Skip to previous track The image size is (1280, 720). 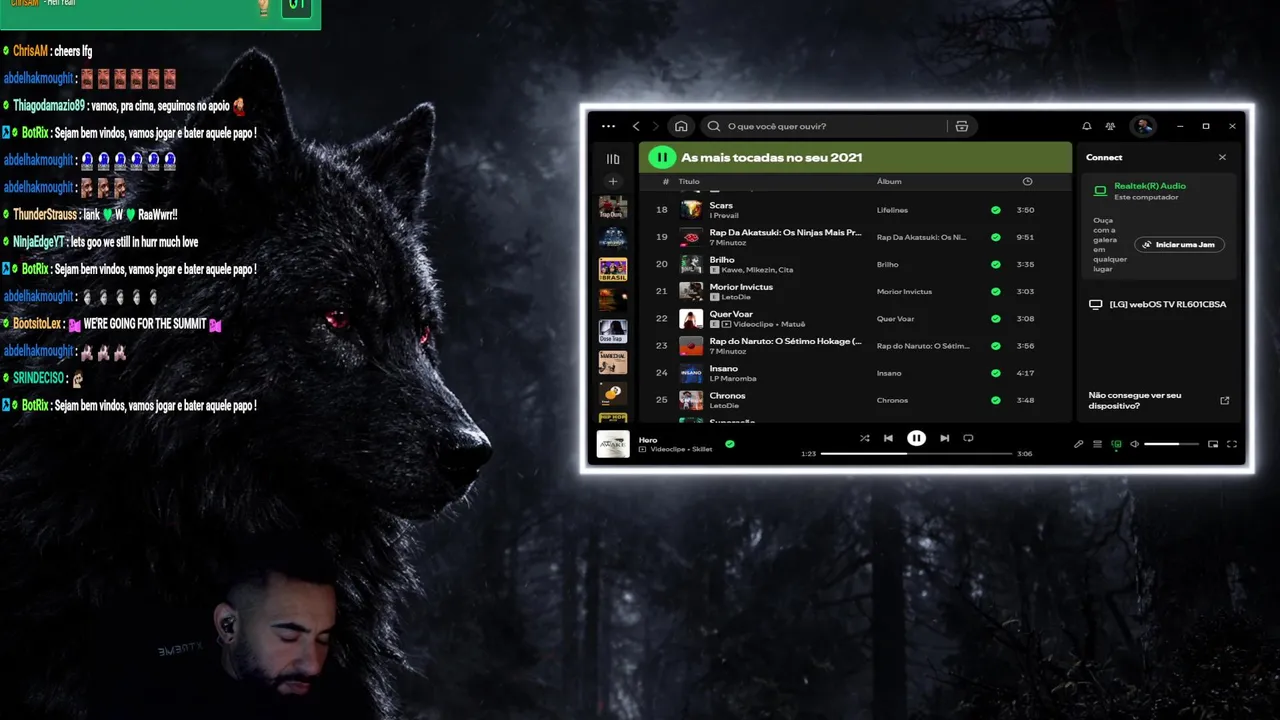888,438
